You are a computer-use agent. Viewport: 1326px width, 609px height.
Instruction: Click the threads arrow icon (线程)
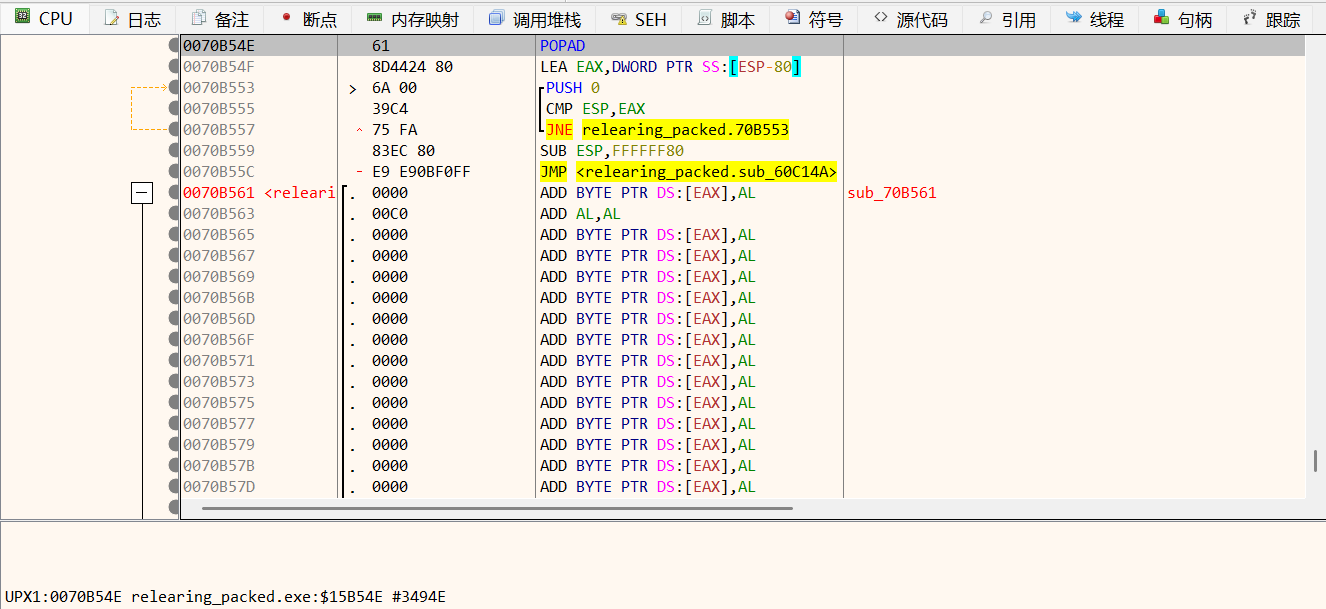(1073, 19)
